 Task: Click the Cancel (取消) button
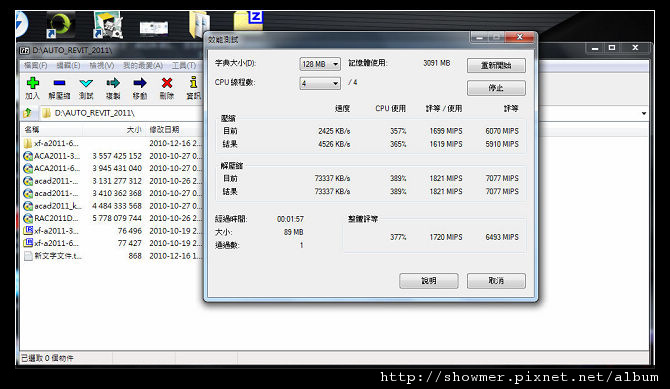tap(496, 281)
